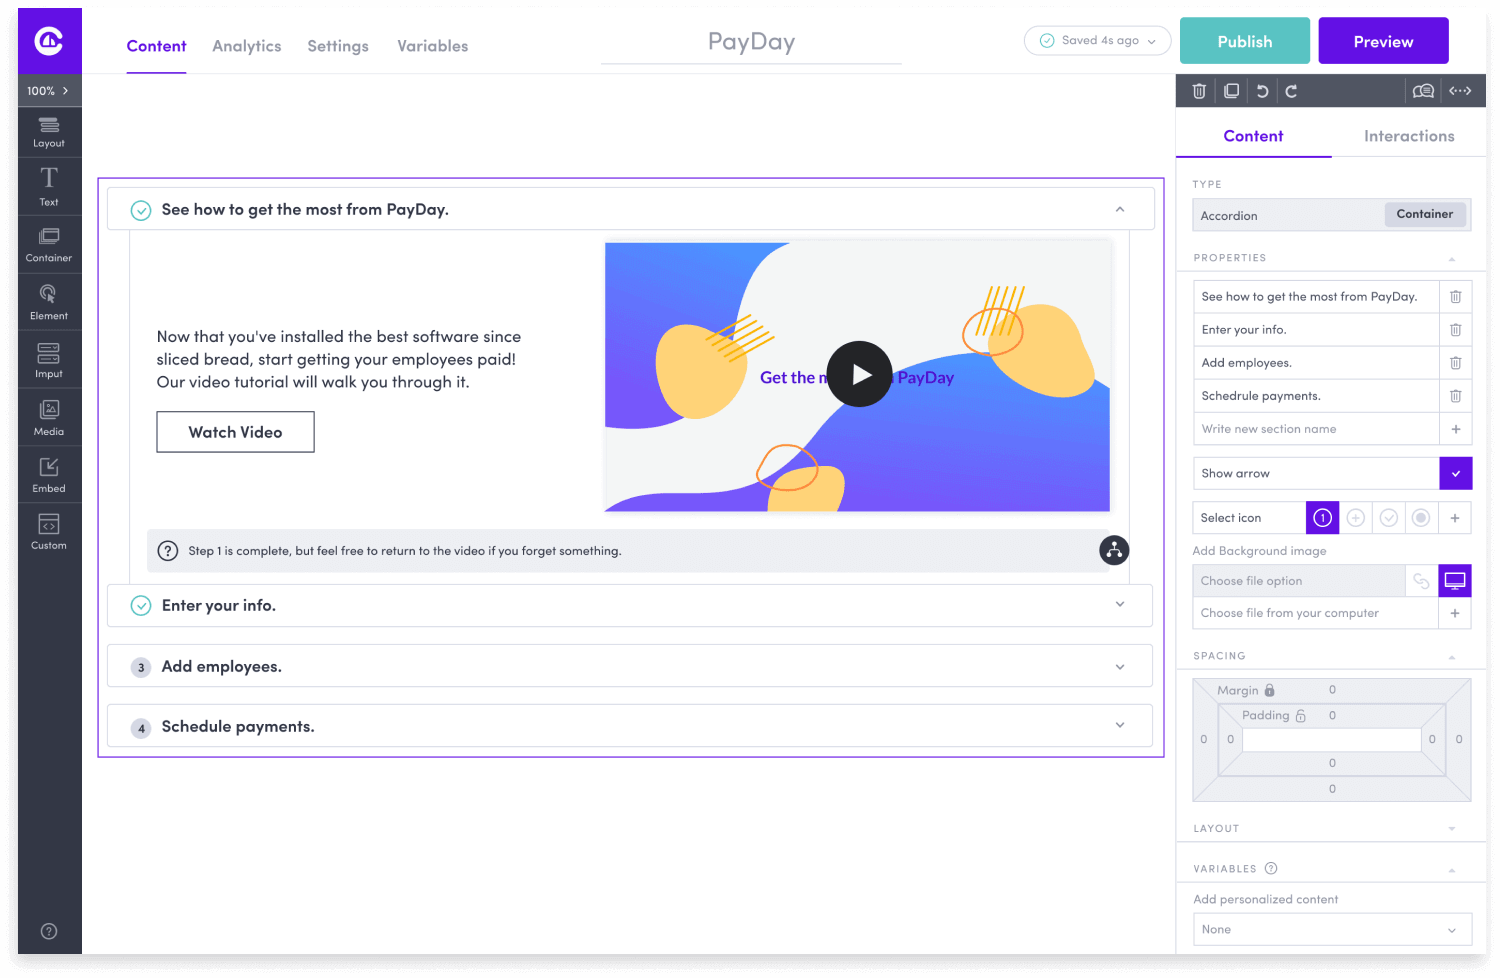Open the personalized content 'None' dropdown
Screen dimensions: 1500x978
pos(1331,929)
